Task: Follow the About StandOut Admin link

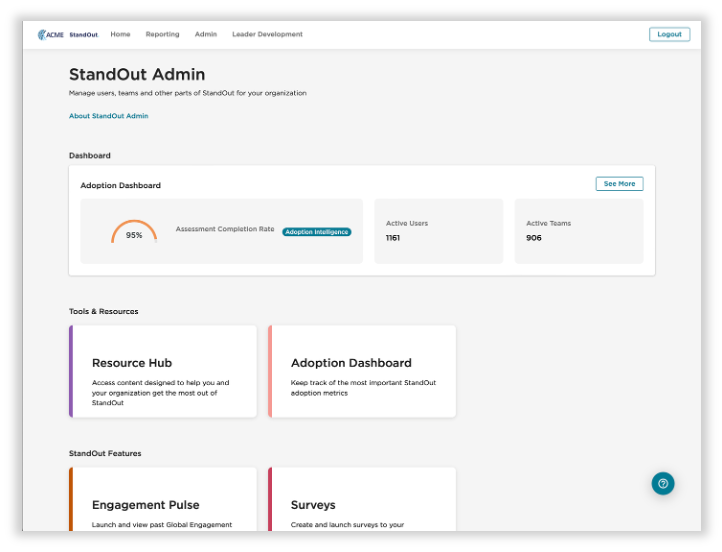Action: [x=108, y=116]
